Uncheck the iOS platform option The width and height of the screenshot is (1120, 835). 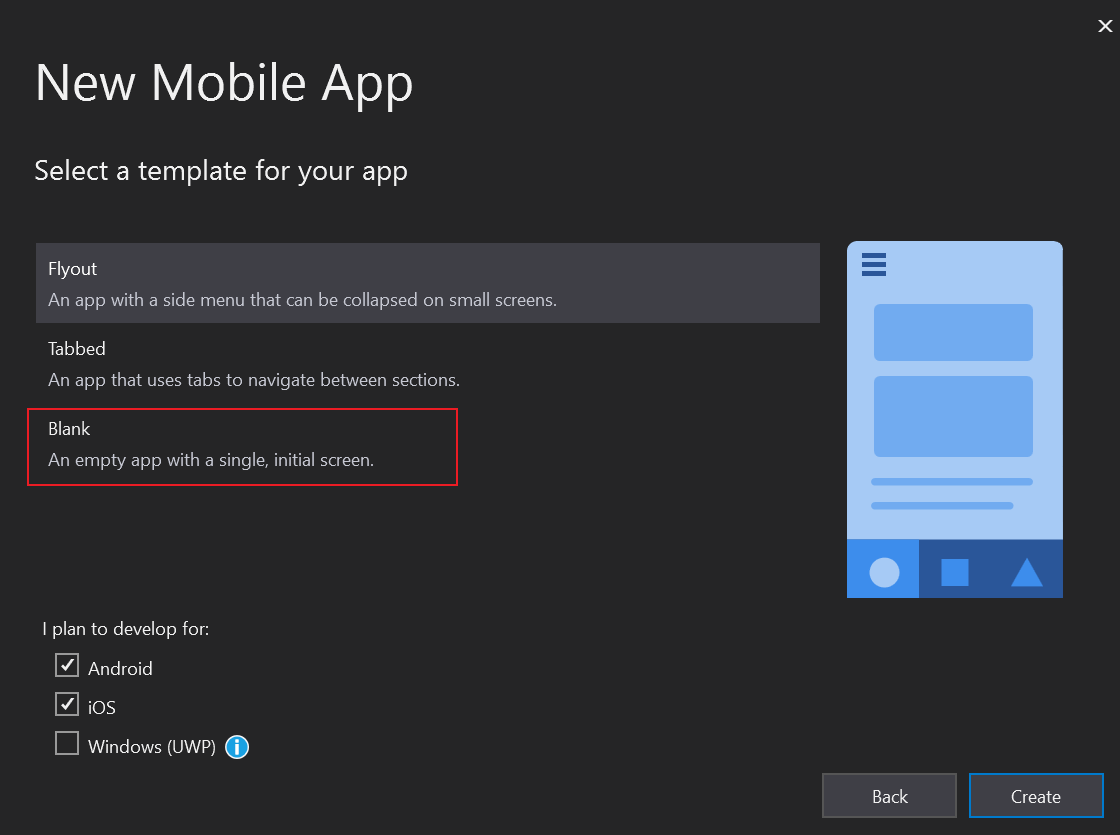click(x=66, y=704)
